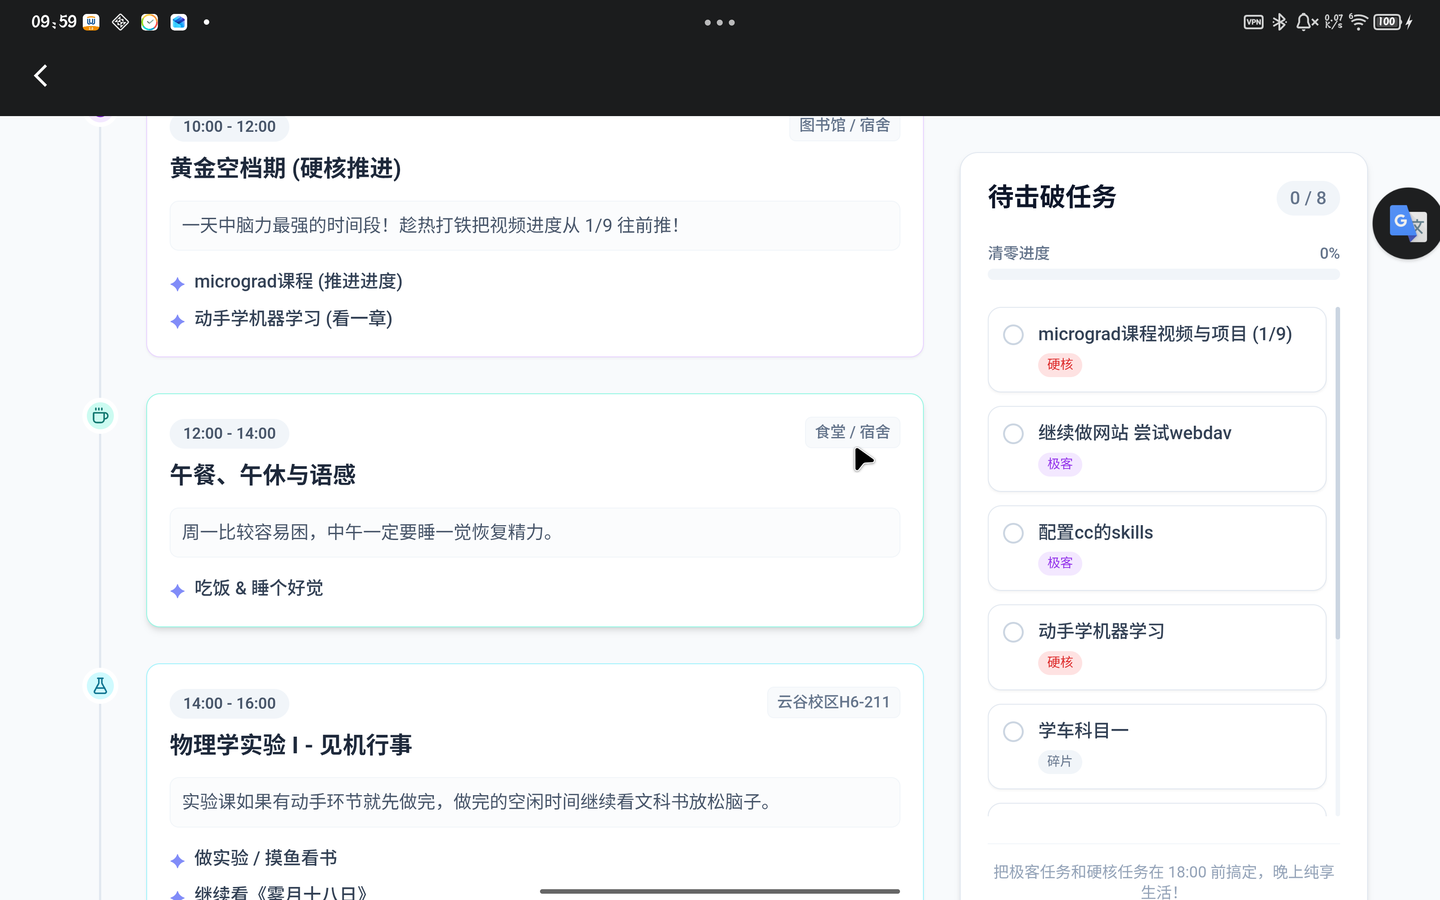The height and width of the screenshot is (900, 1440).
Task: Click the 硬核 tag under 动手学机器学习 task
Action: click(1060, 662)
